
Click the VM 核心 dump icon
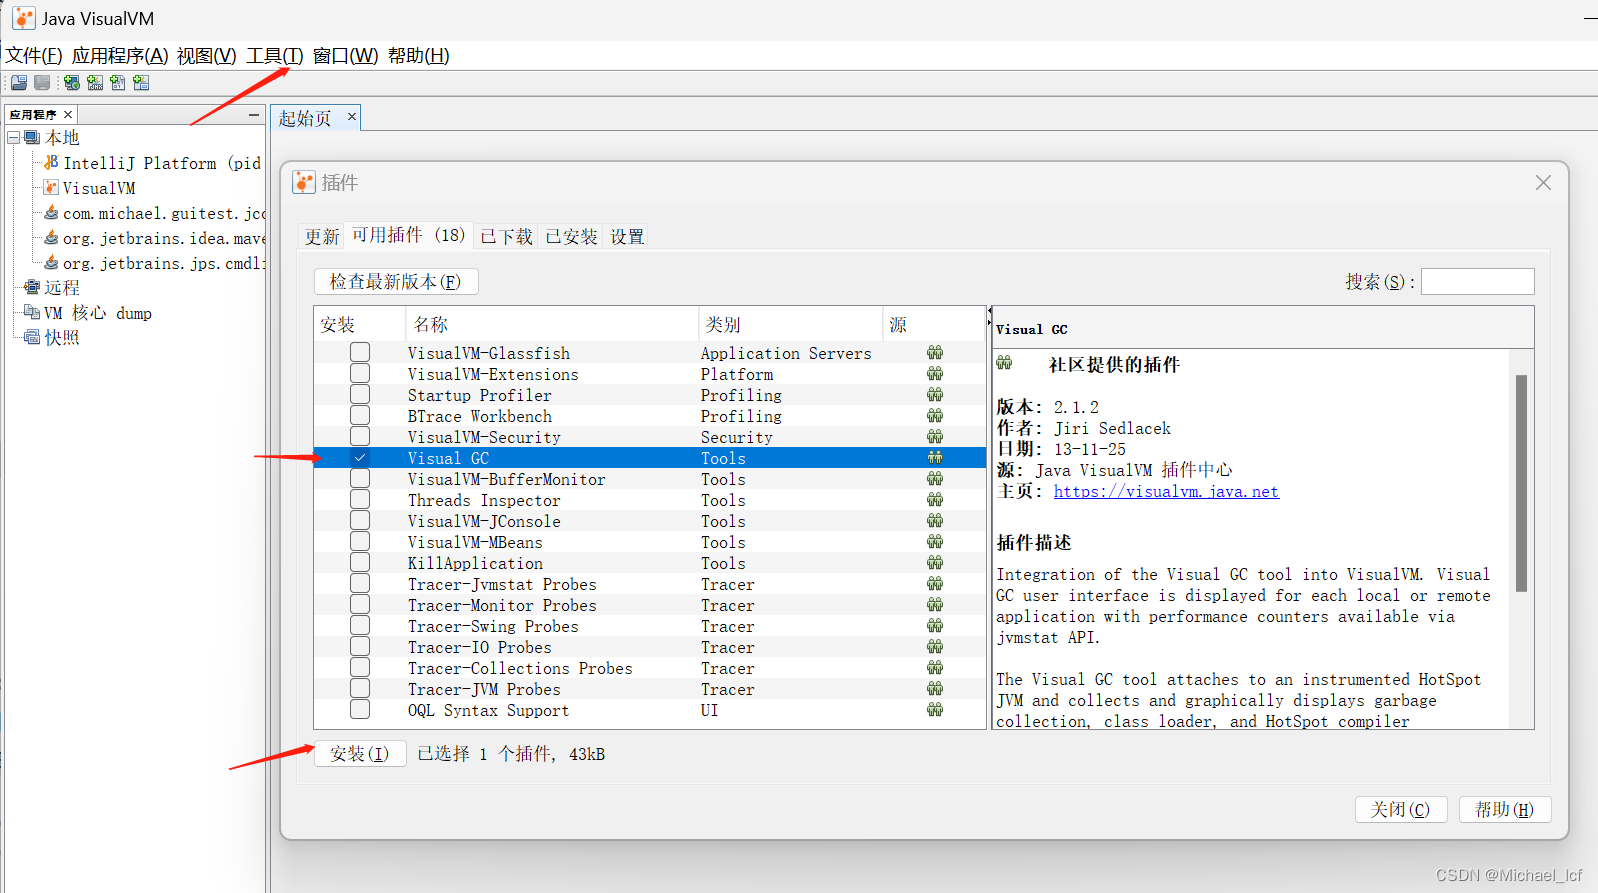point(32,312)
